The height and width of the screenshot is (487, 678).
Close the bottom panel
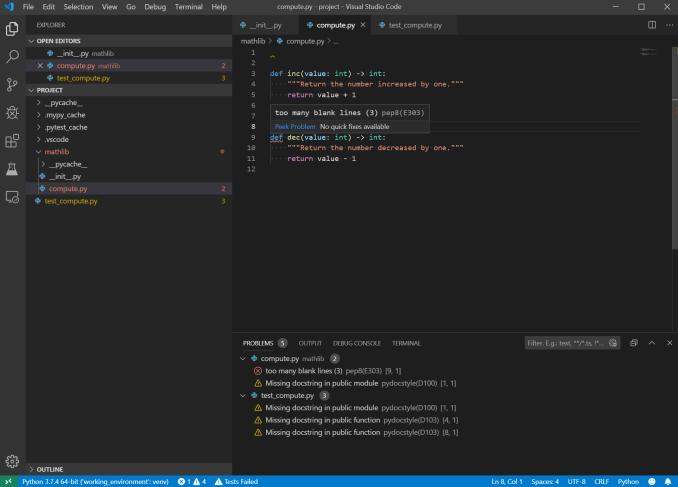[669, 343]
